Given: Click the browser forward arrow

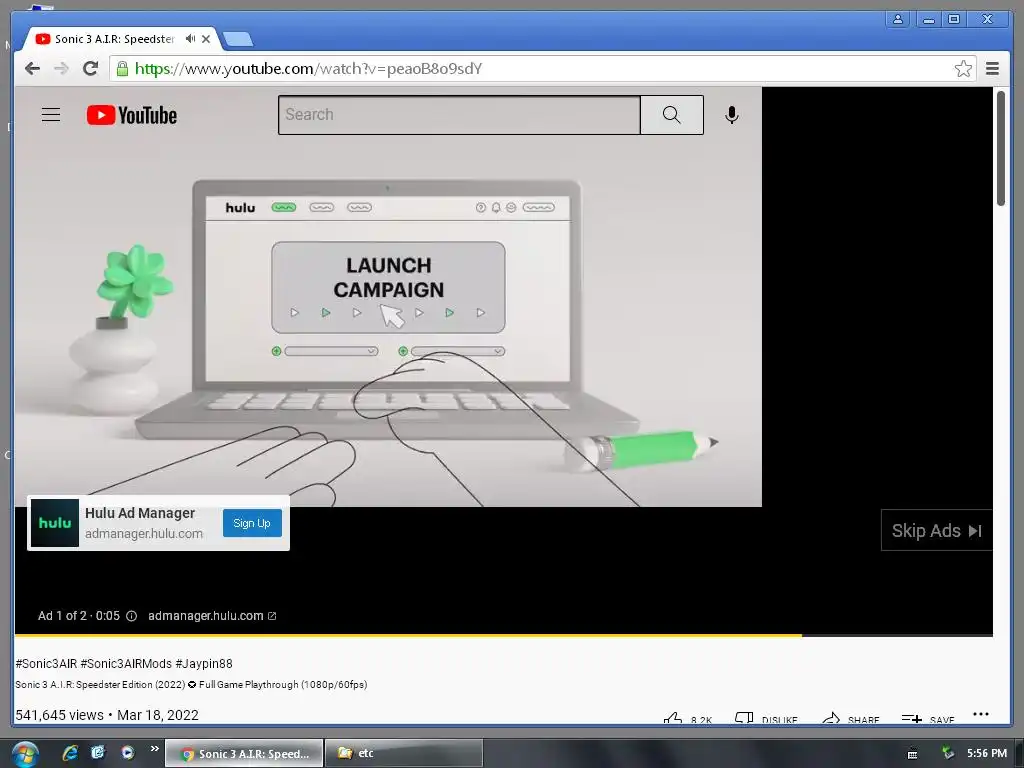Looking at the screenshot, I should 61,69.
